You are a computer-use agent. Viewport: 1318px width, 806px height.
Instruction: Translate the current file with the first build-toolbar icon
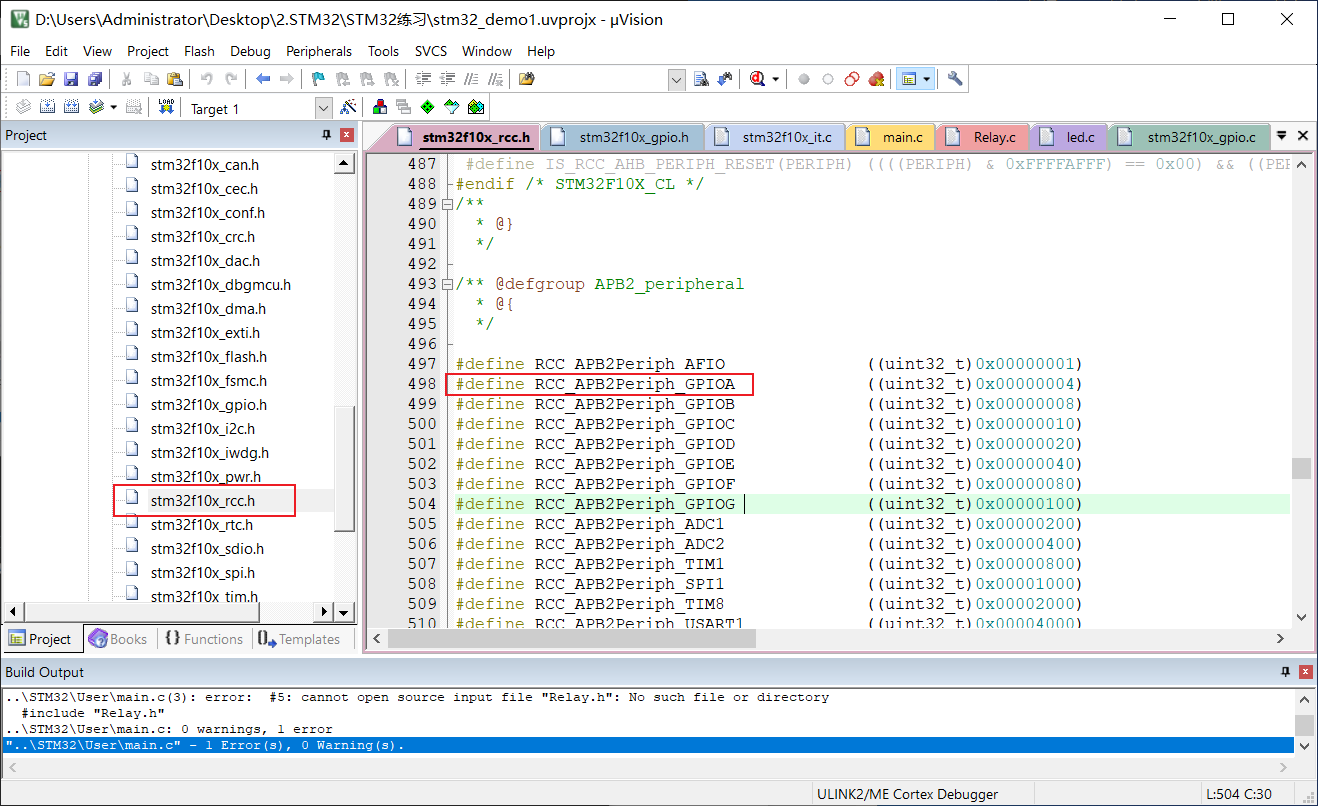23,107
